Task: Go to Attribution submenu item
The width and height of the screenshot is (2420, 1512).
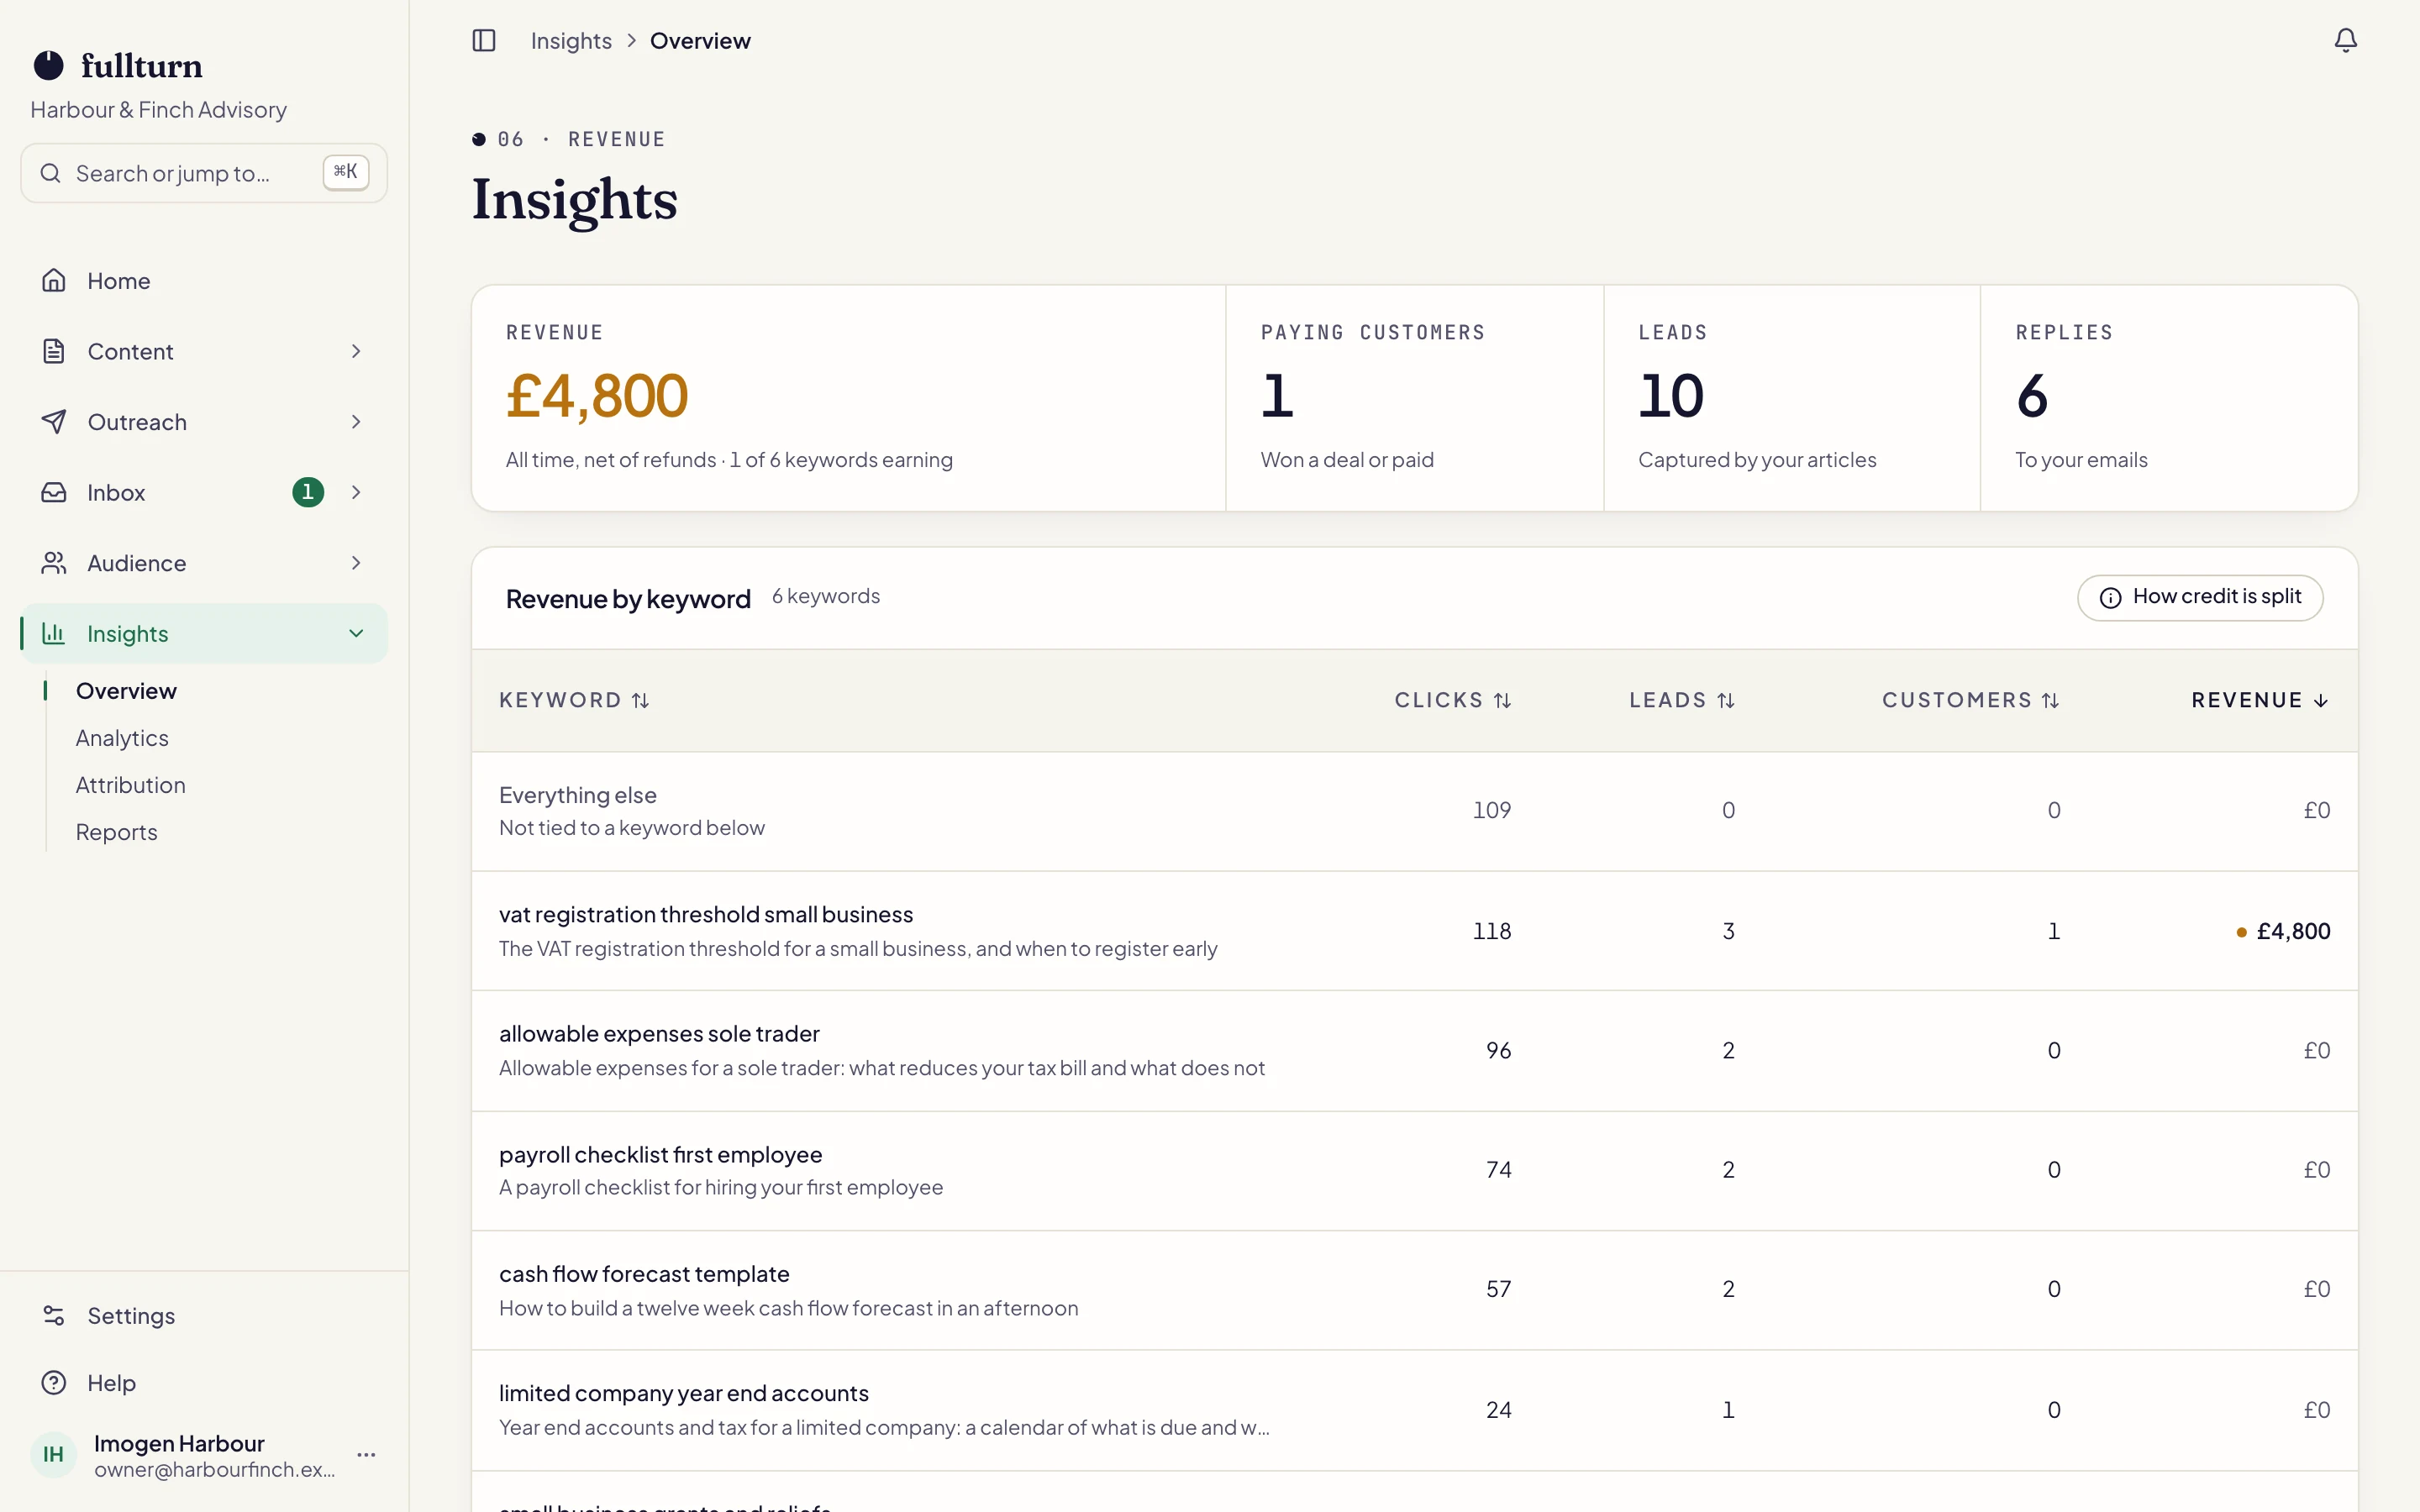Action: [131, 785]
